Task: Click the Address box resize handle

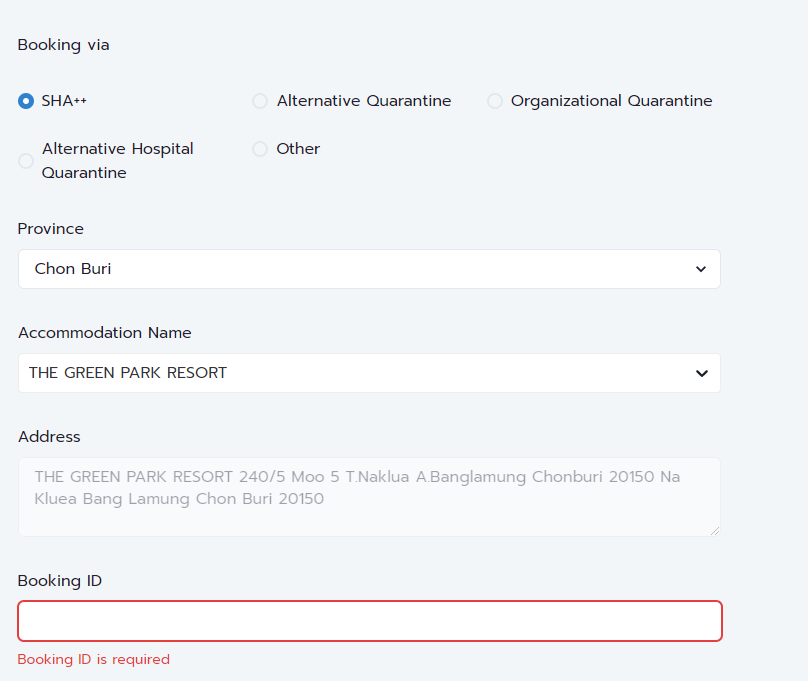Action: (714, 531)
